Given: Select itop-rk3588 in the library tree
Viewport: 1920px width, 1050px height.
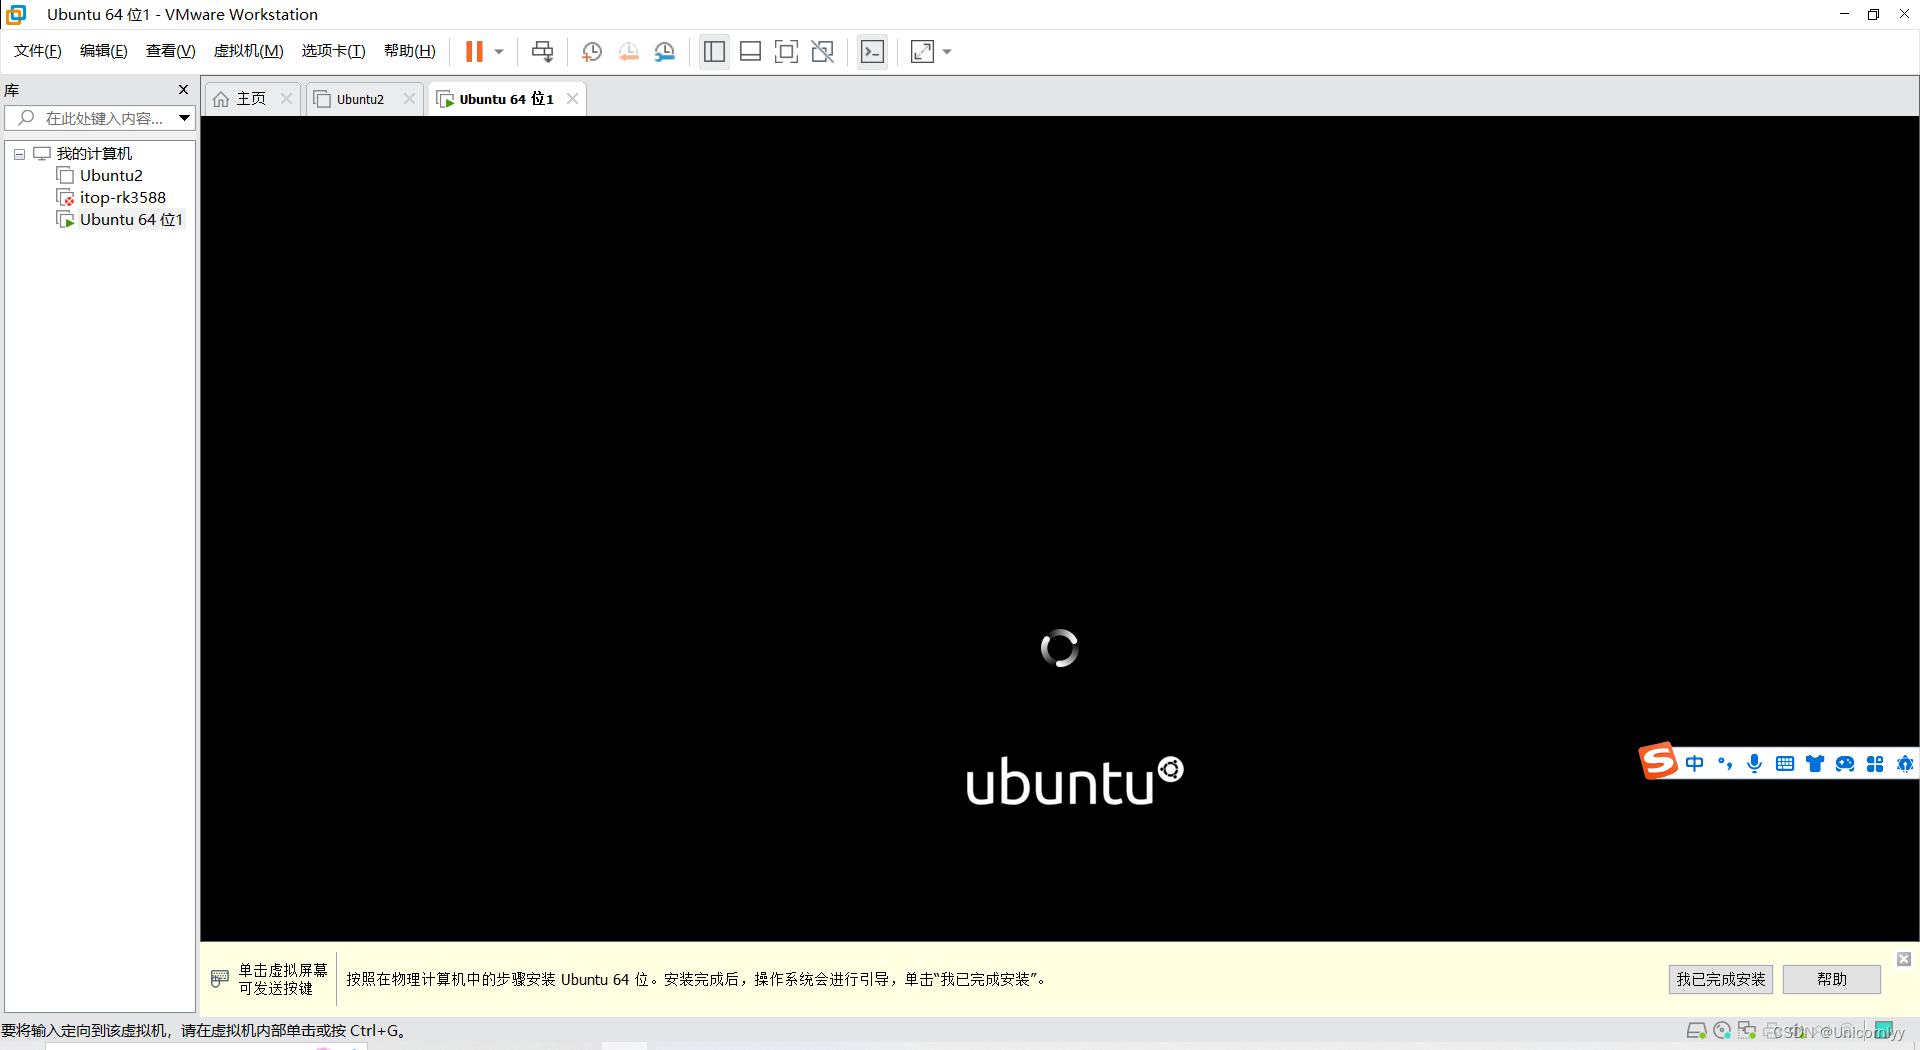Looking at the screenshot, I should [x=123, y=198].
